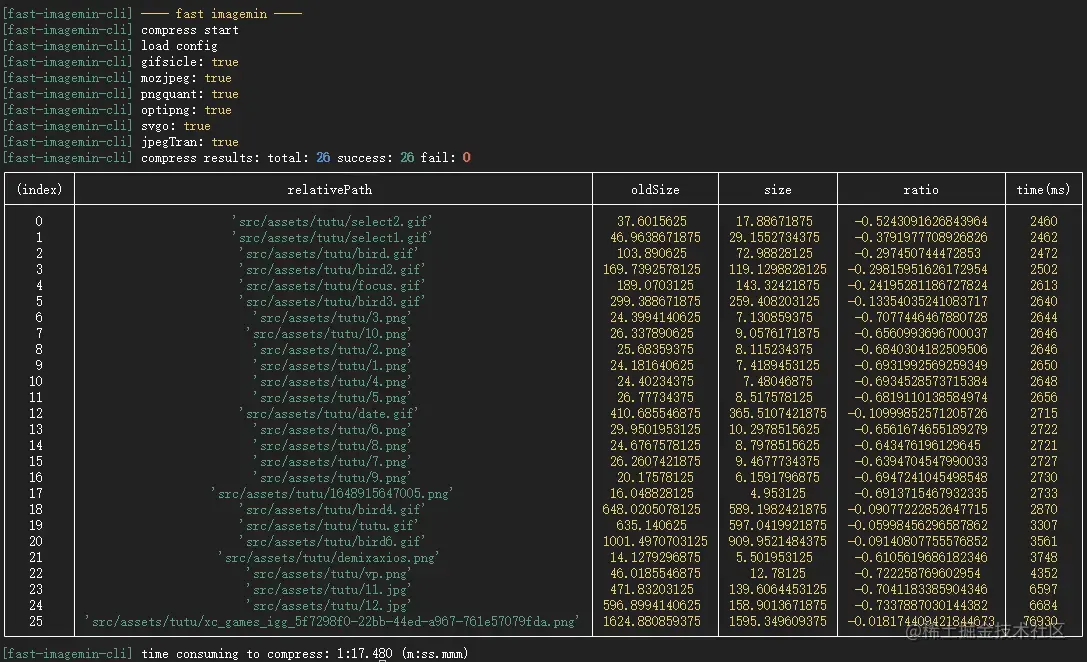Click the 'optipng: true' log line
Image resolution: width=1087 pixels, height=662 pixels.
186,110
